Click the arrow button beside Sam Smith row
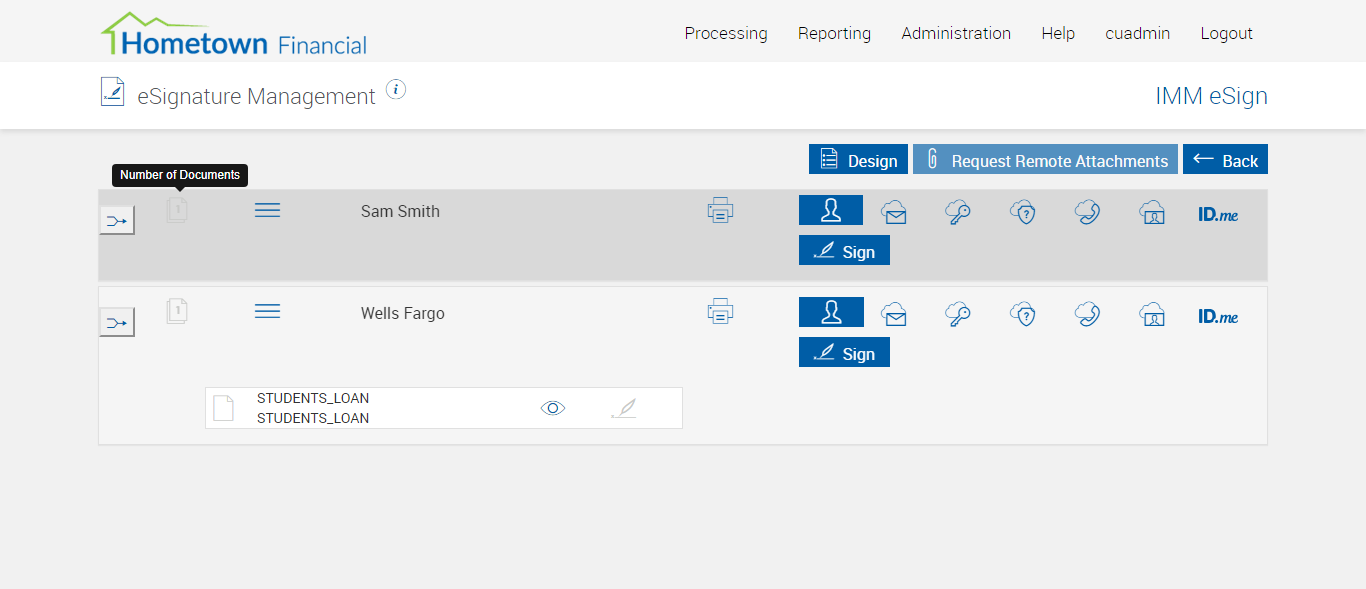Screen dimensions: 1366x589 click(117, 220)
